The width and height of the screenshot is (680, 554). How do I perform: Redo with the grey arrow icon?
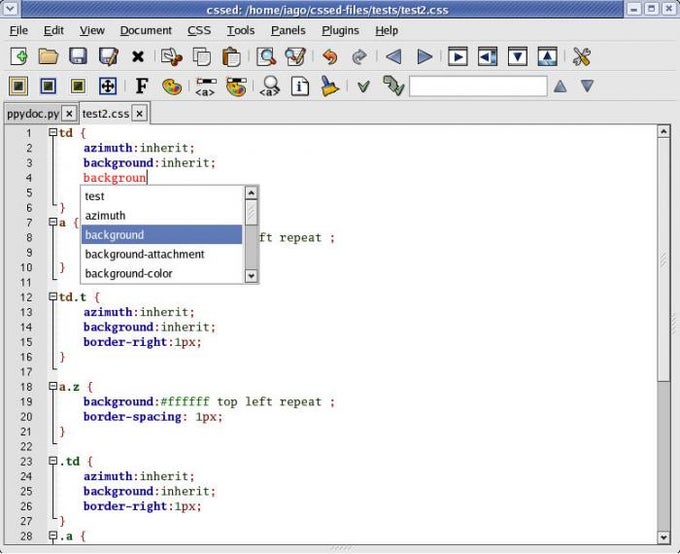coord(359,57)
